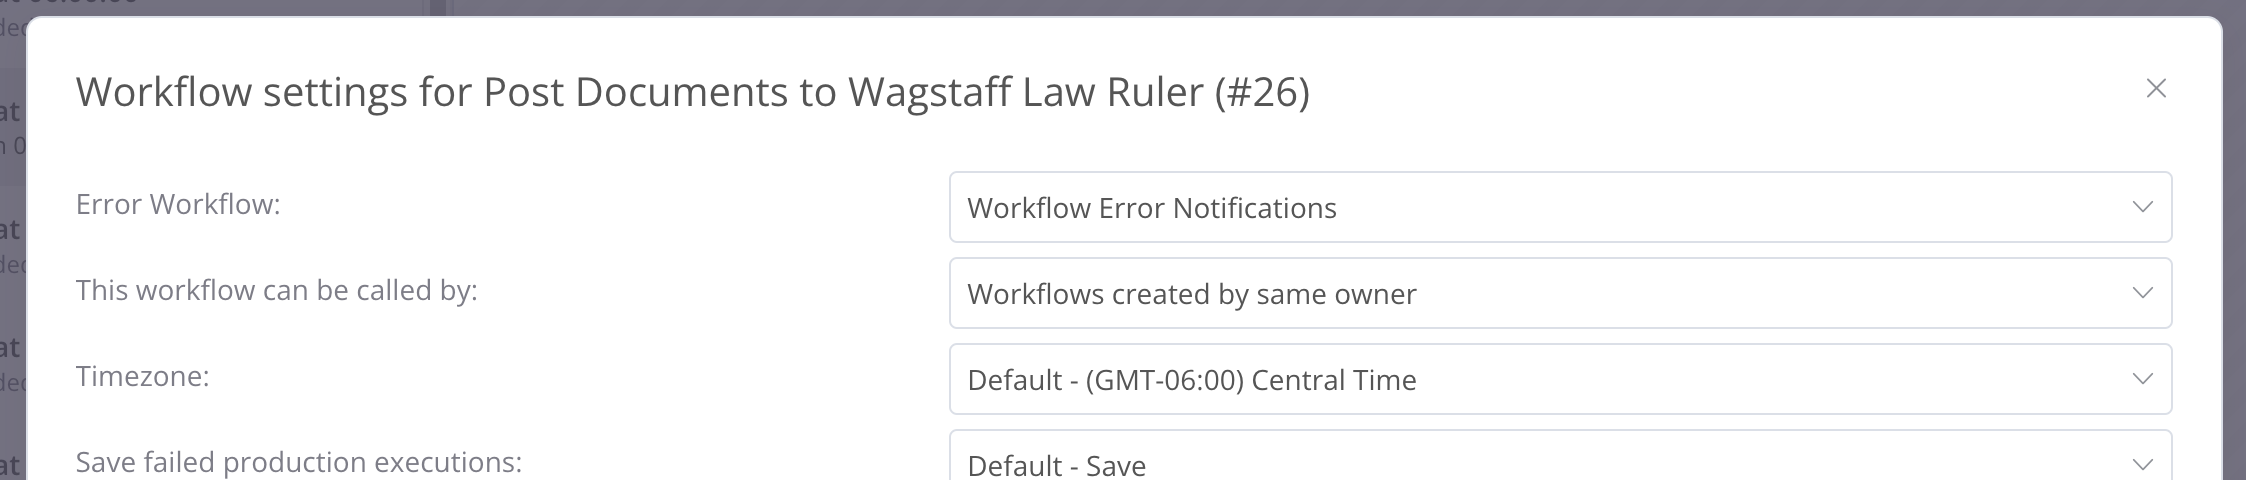Click the chevron arrow in Error Workflow field
2246x480 pixels.
click(2142, 207)
